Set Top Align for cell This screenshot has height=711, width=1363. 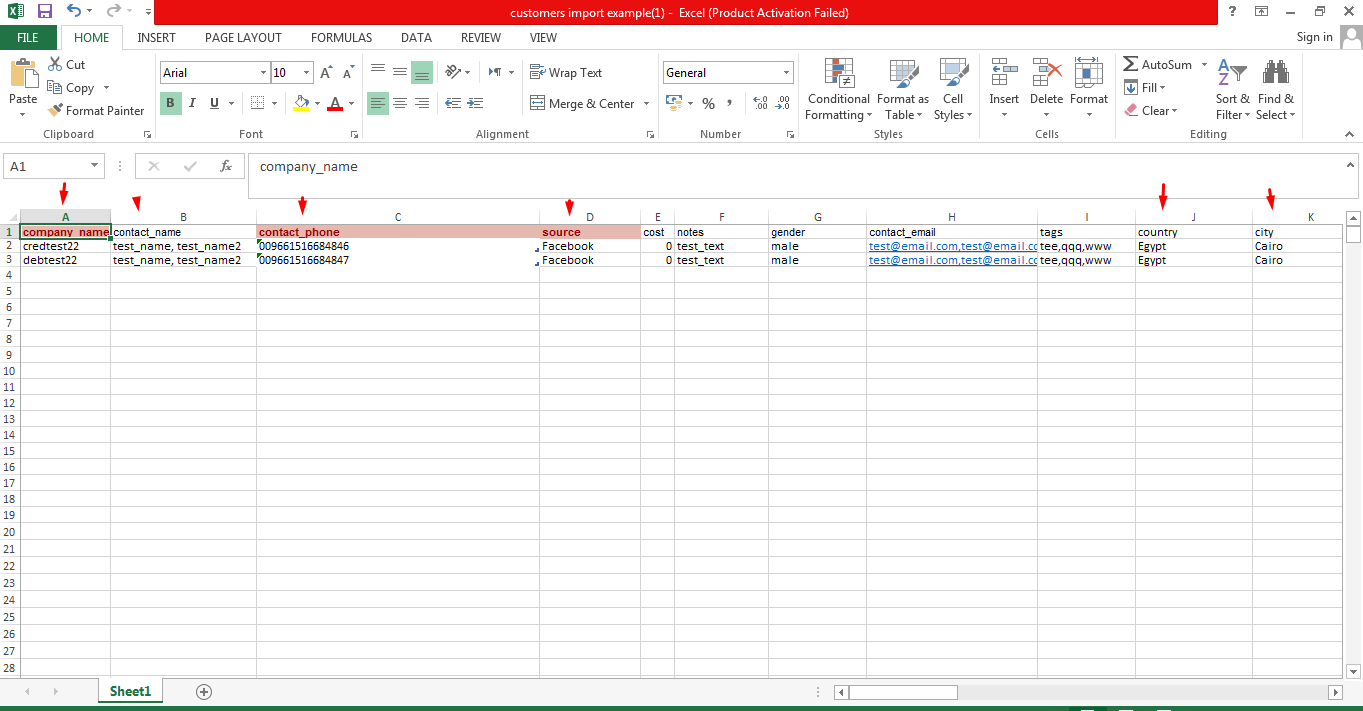377,72
